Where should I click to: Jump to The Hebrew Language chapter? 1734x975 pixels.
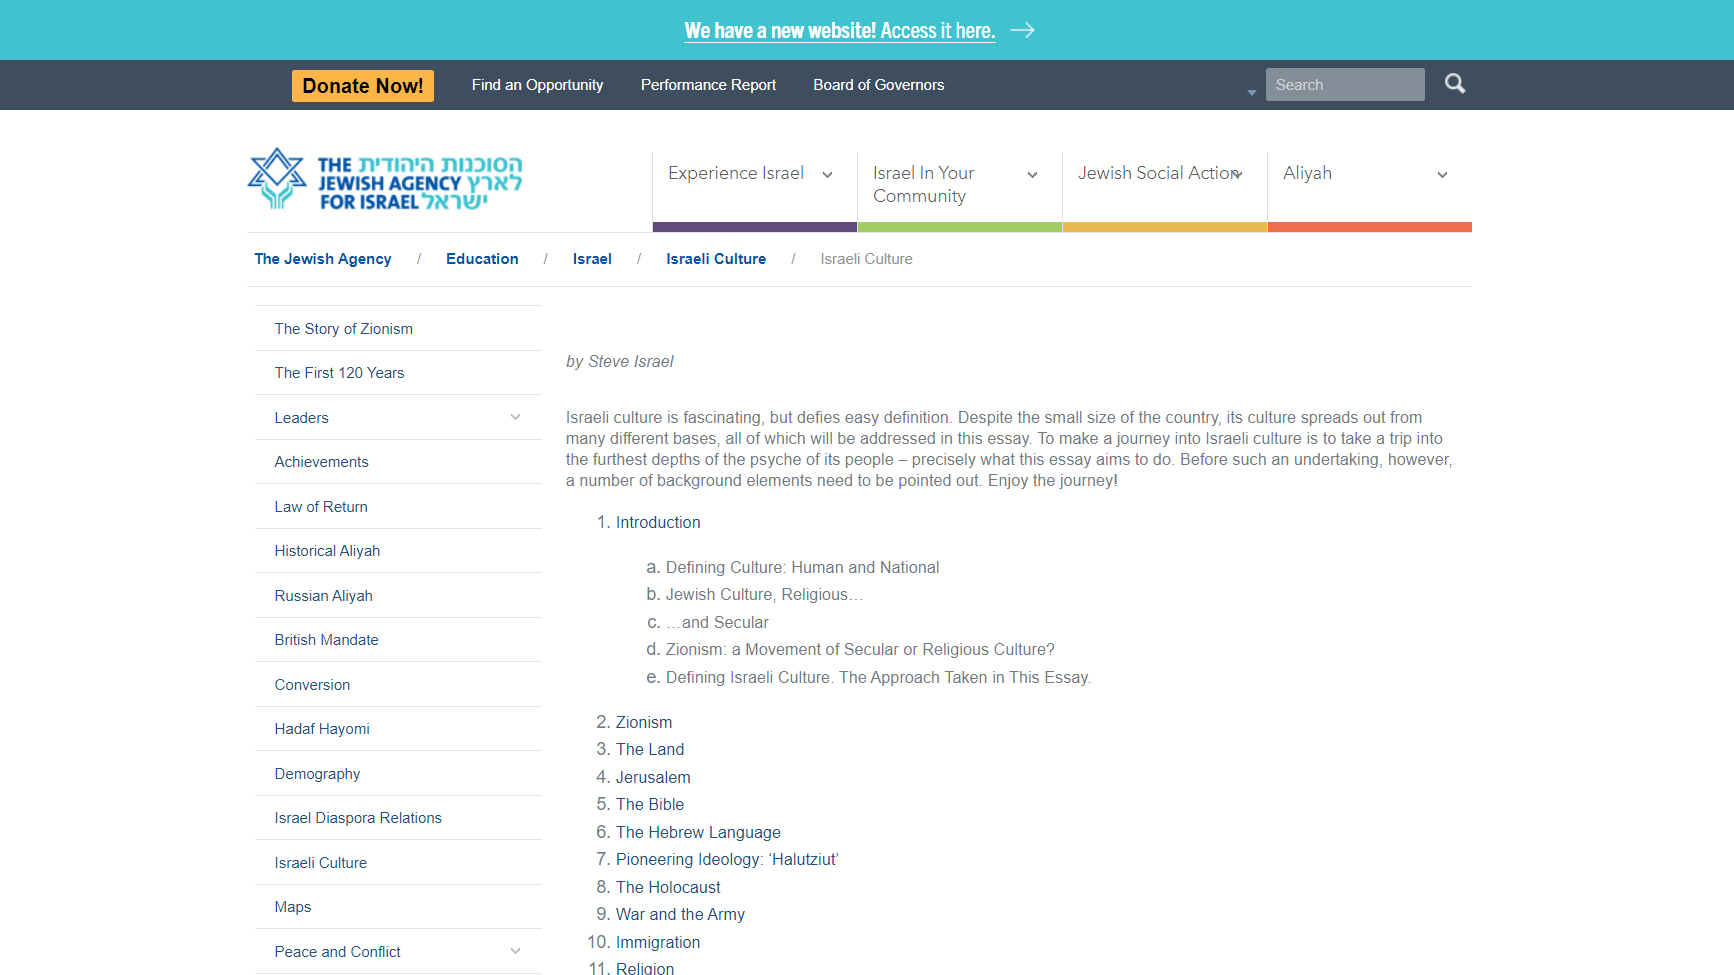coord(698,832)
